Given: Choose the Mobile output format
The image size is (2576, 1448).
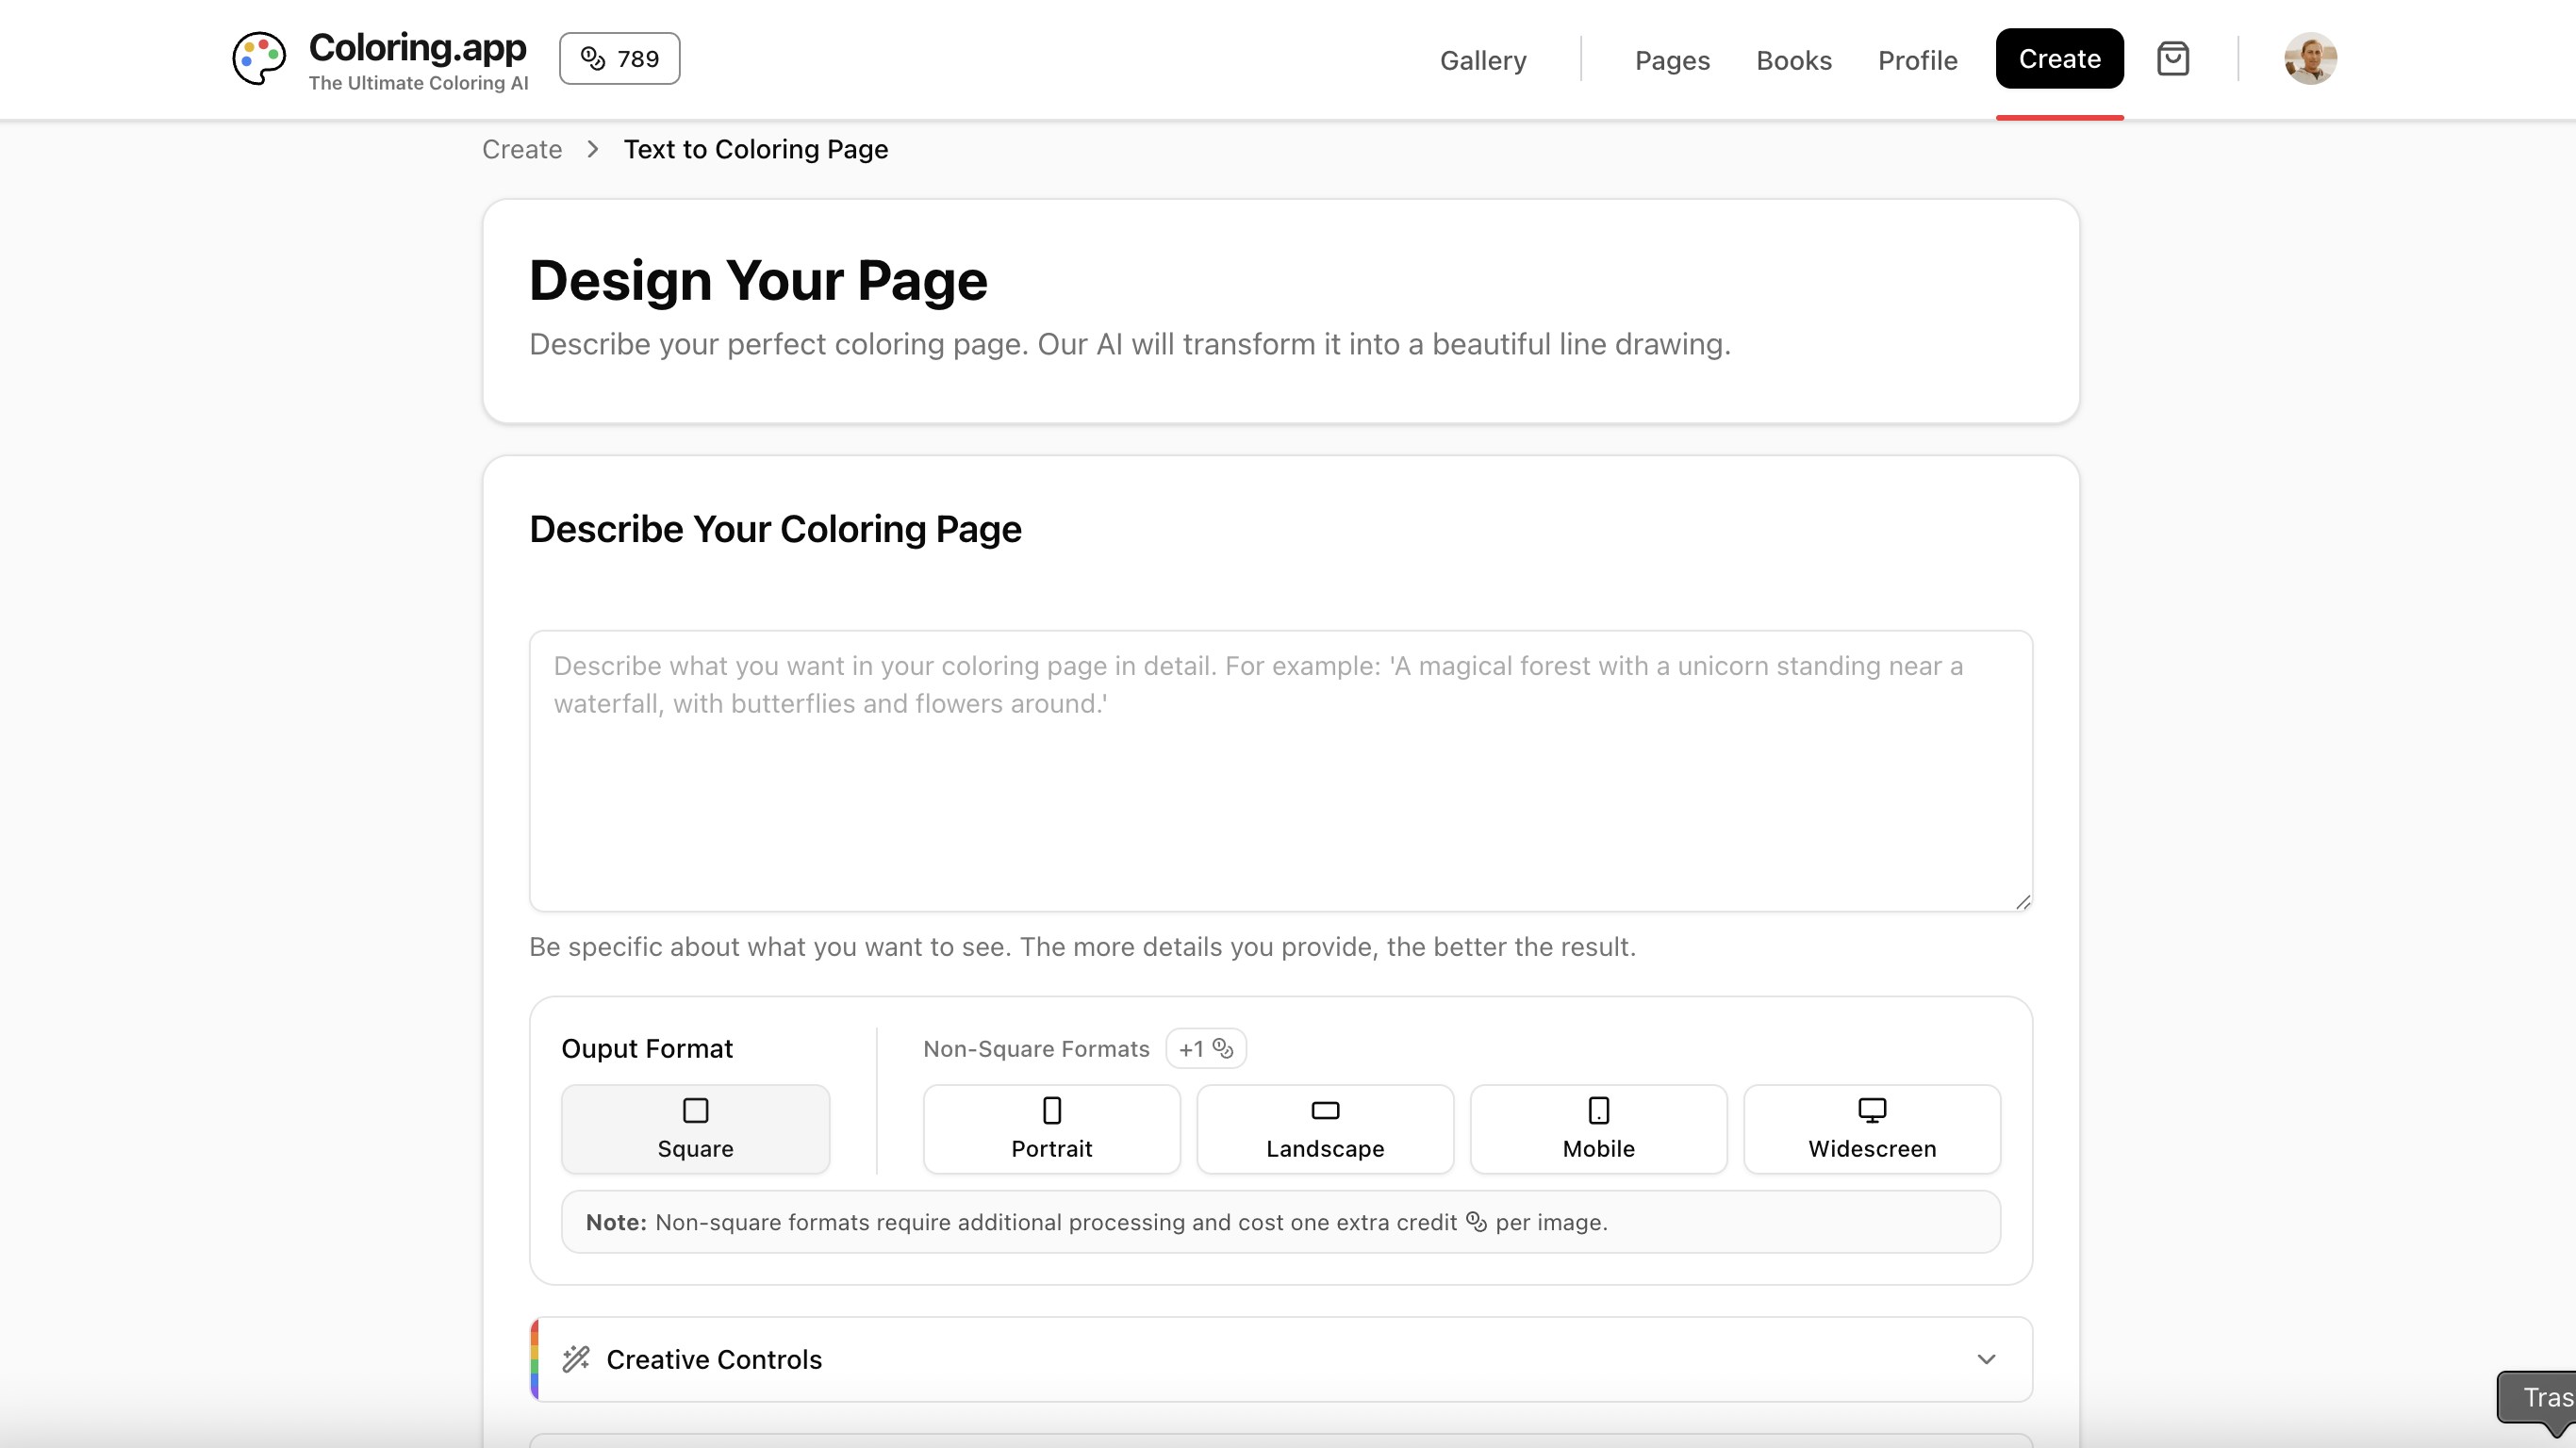Looking at the screenshot, I should [x=1598, y=1129].
